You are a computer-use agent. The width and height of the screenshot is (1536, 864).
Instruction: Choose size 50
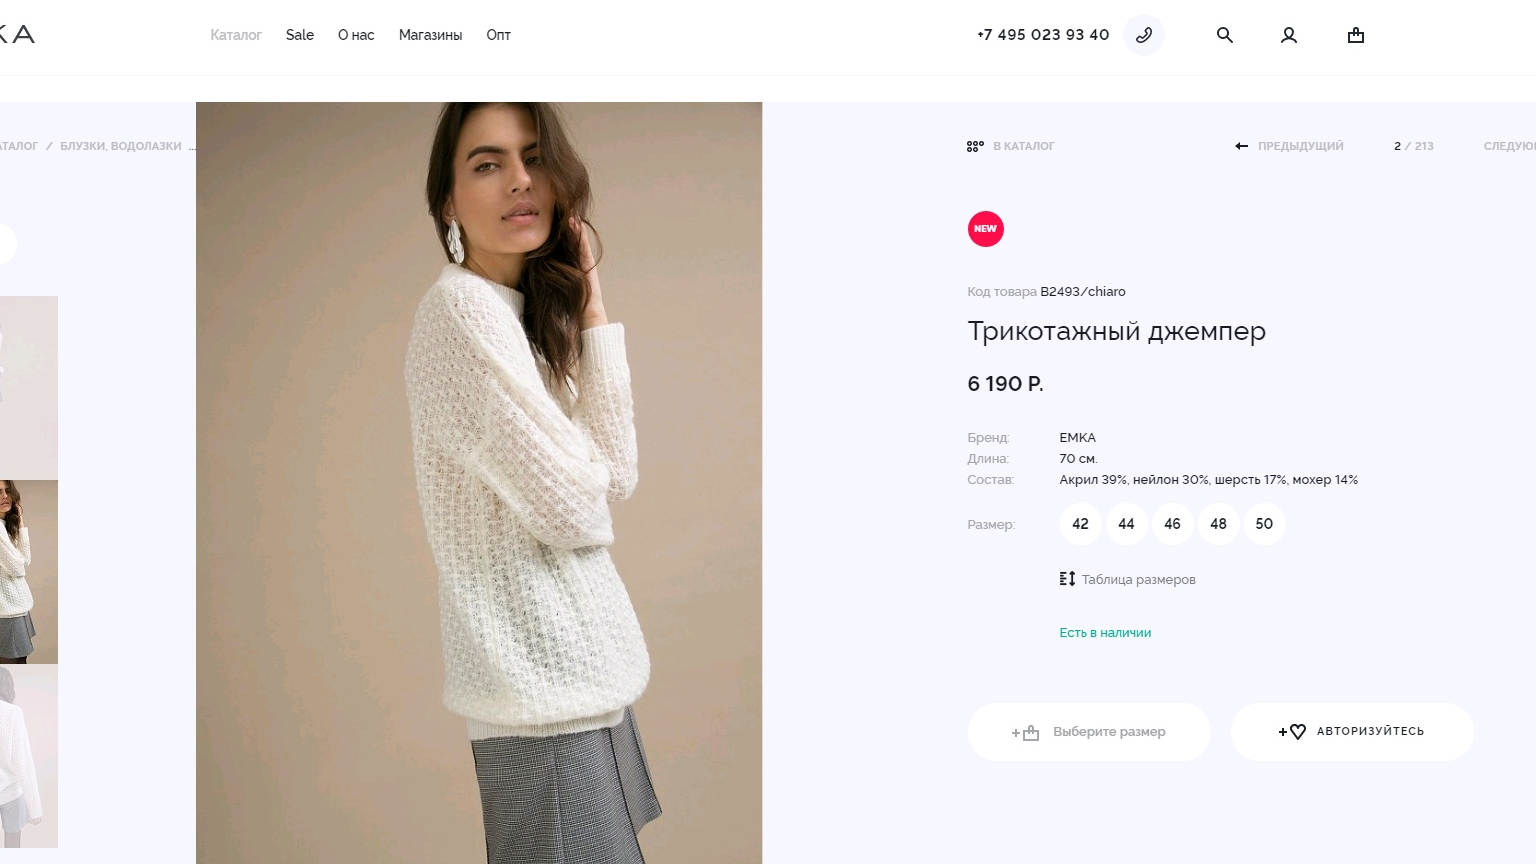(x=1264, y=524)
